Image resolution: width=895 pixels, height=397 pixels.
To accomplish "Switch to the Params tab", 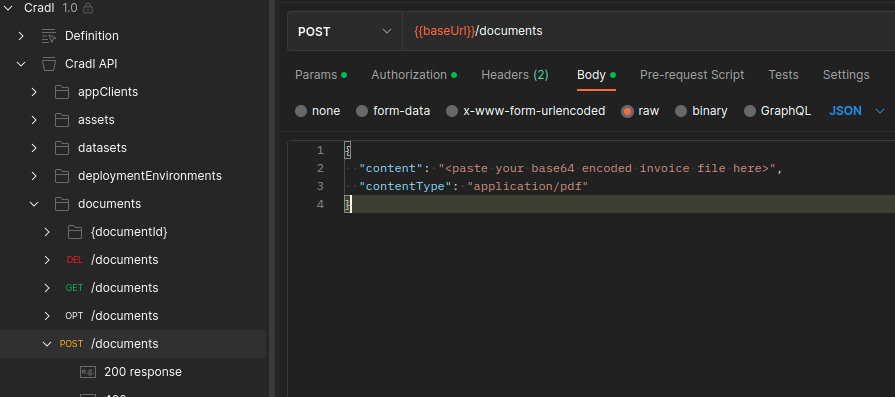I will [321, 75].
